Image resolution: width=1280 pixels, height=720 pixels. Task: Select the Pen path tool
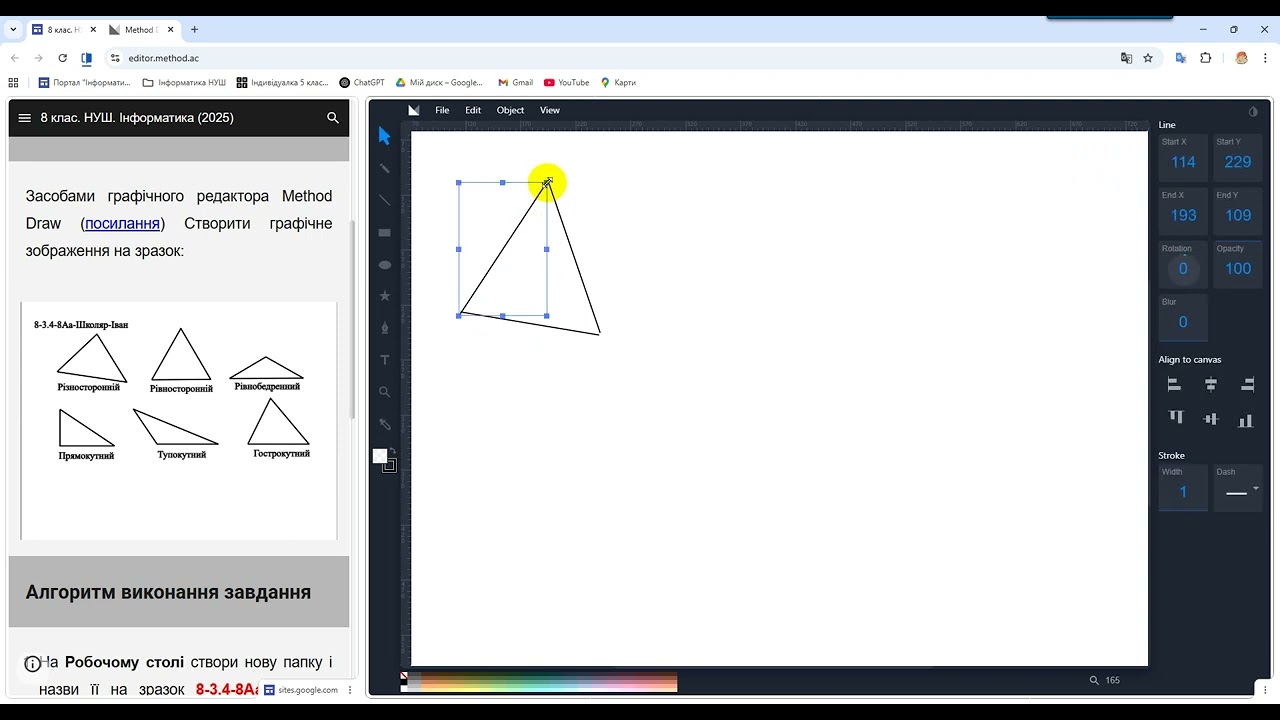pos(385,328)
